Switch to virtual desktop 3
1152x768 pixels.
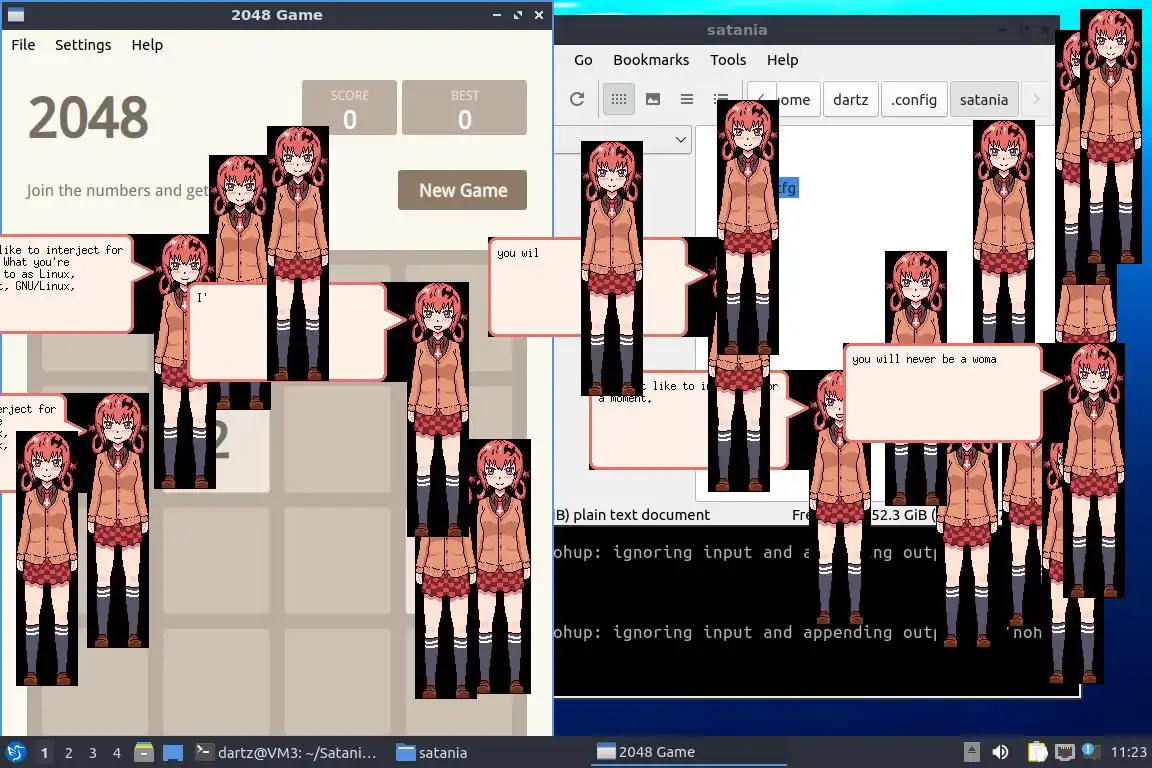click(x=93, y=753)
